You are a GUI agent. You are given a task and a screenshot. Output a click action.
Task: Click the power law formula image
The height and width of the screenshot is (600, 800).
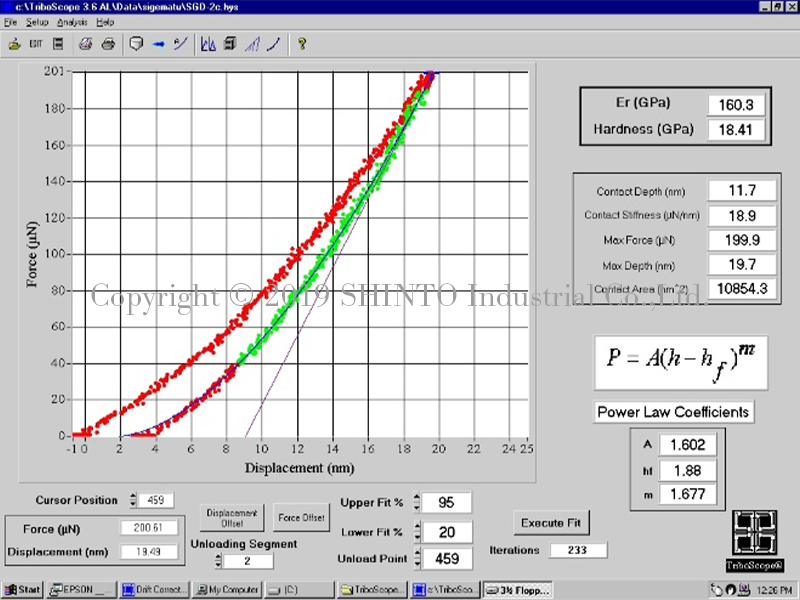(681, 362)
